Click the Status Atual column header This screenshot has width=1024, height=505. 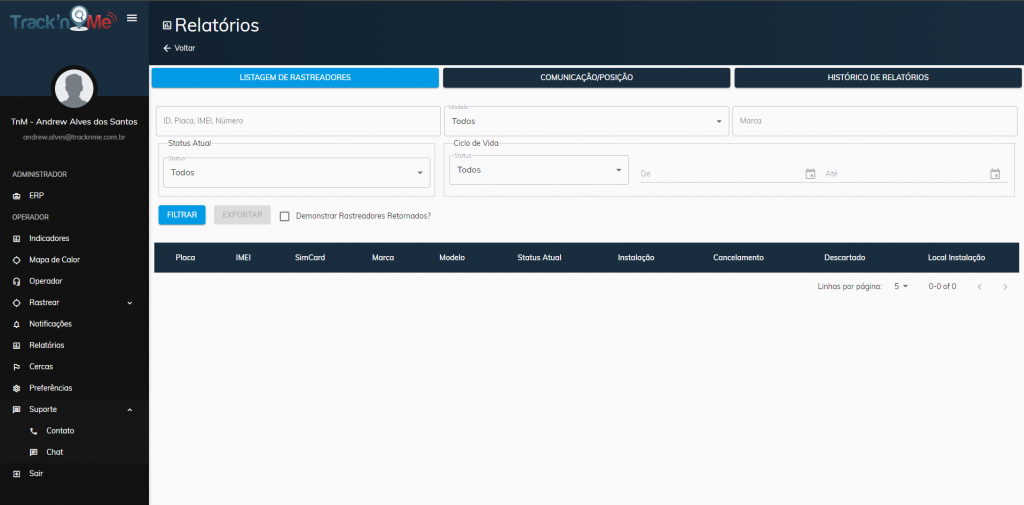coord(539,258)
